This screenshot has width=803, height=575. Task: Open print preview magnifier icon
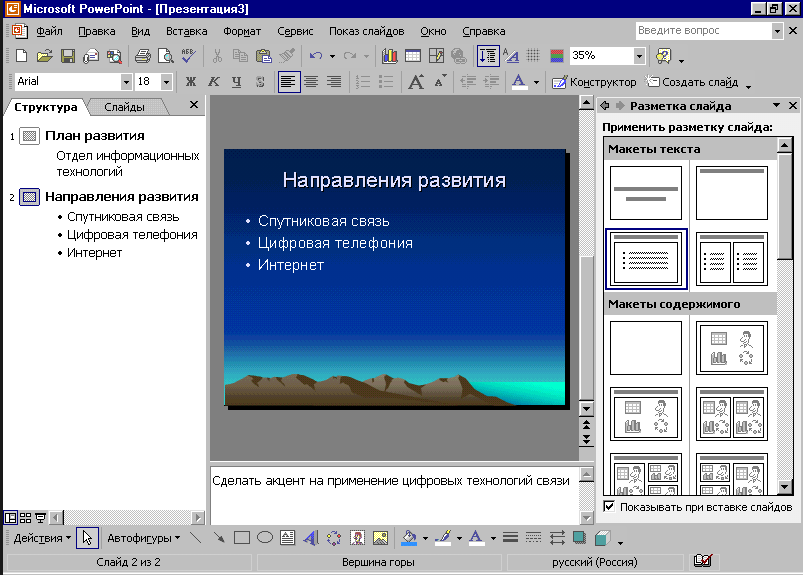point(165,55)
